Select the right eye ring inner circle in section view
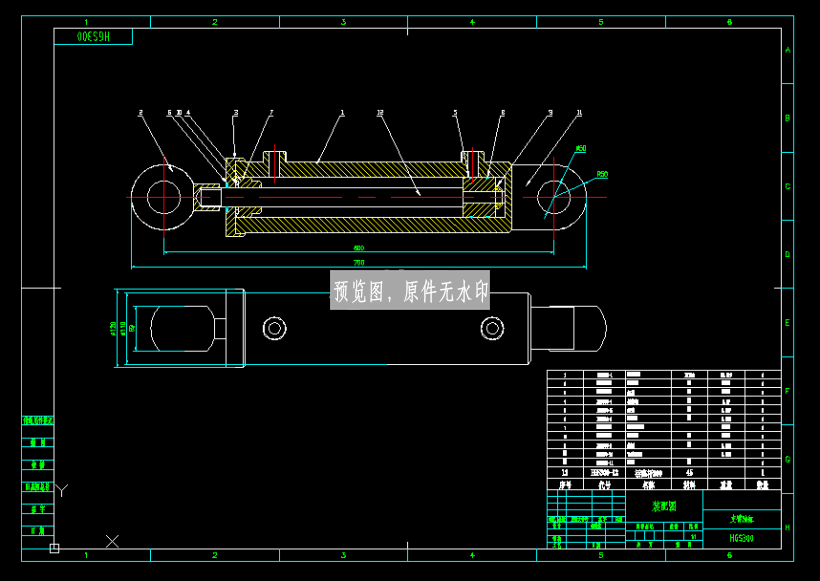 [x=554, y=197]
